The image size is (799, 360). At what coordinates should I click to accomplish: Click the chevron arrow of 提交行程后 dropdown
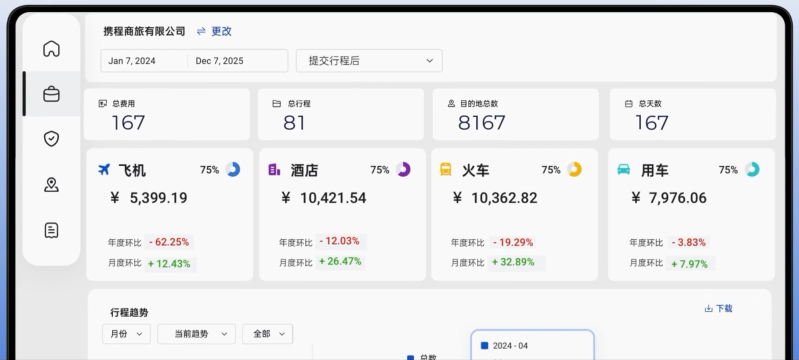tap(430, 61)
